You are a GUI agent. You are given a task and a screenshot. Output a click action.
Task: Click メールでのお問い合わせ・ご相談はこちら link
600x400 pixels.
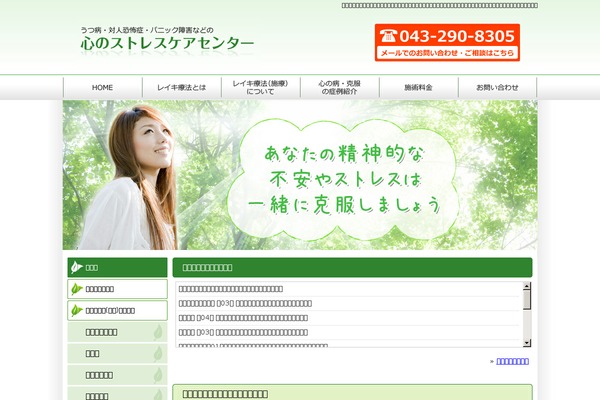(x=447, y=53)
